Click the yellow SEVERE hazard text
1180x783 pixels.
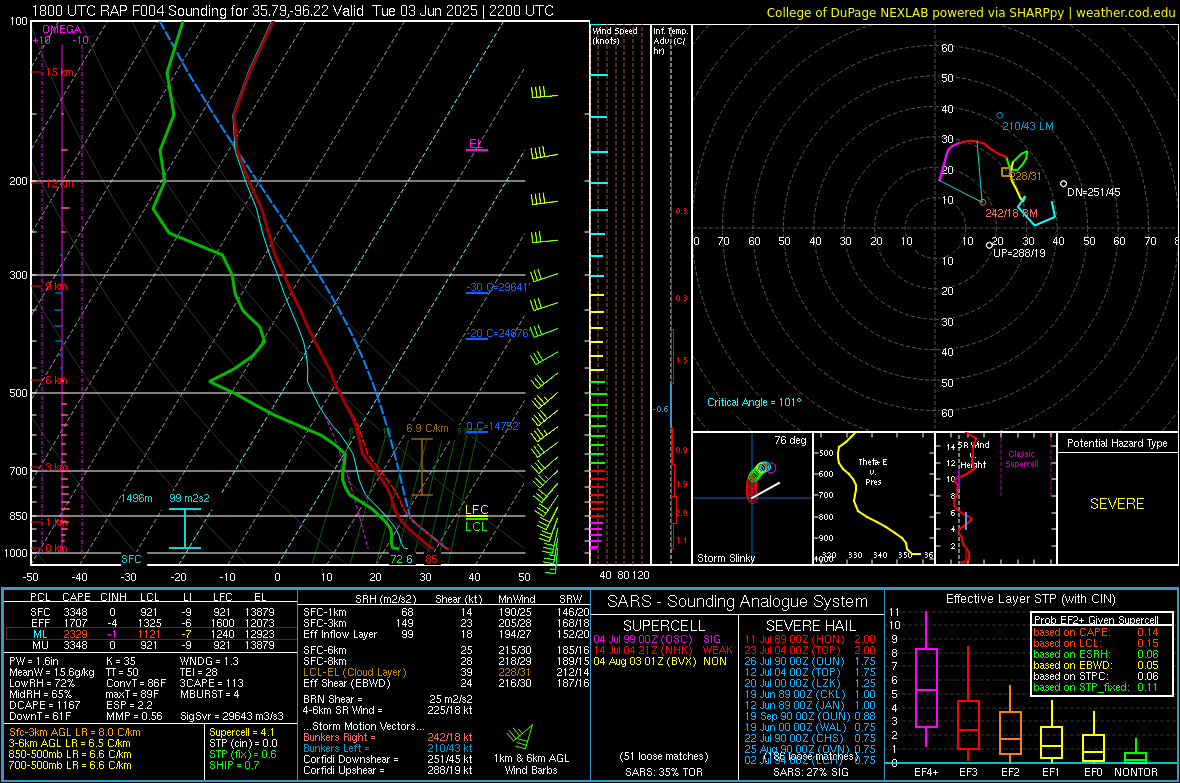tap(1117, 504)
